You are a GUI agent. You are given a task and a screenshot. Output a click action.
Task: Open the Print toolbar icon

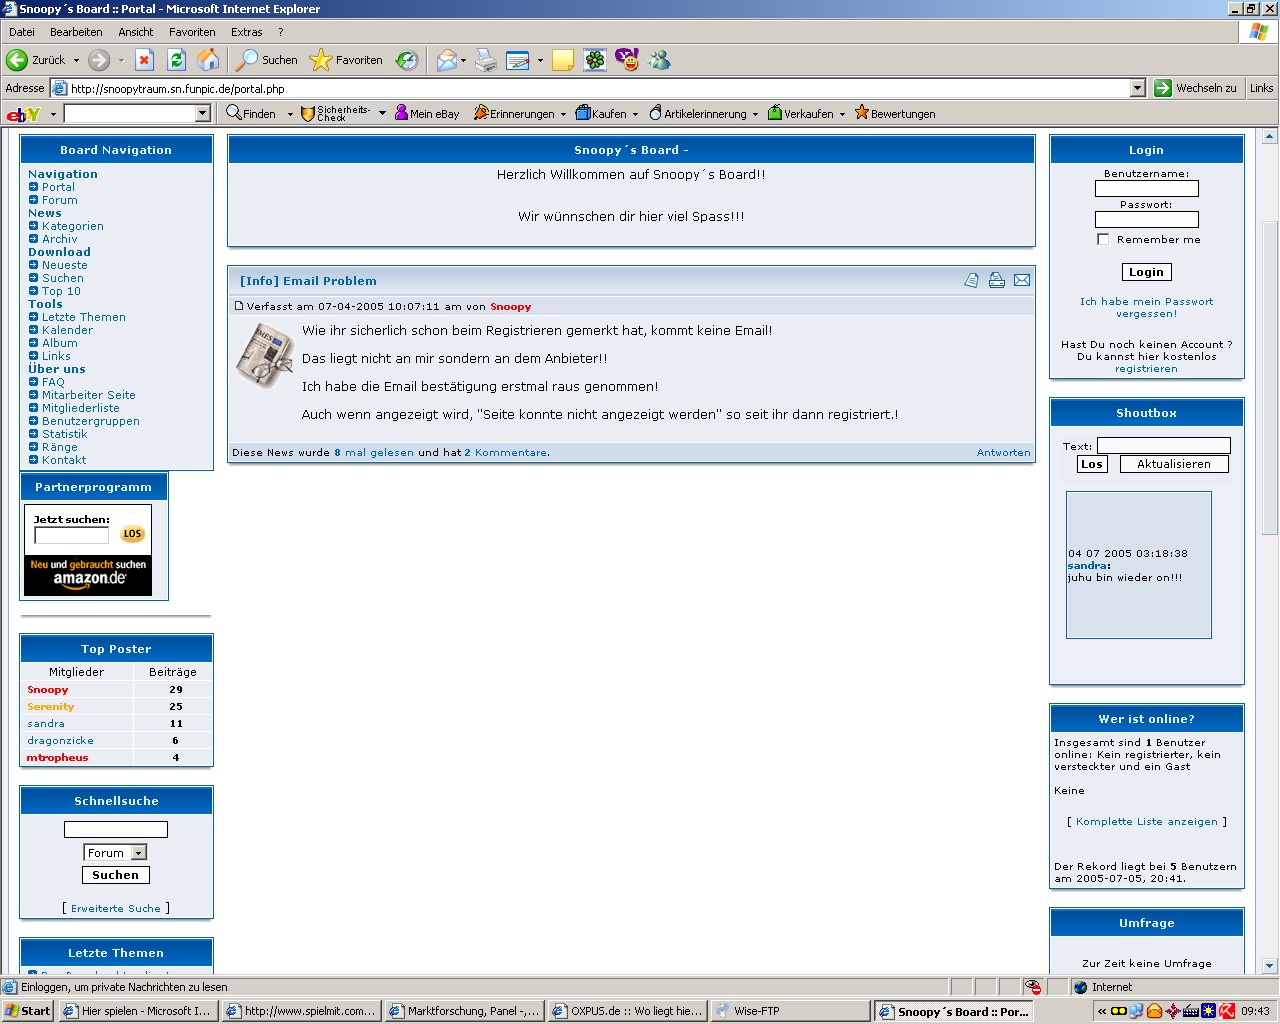pos(486,60)
